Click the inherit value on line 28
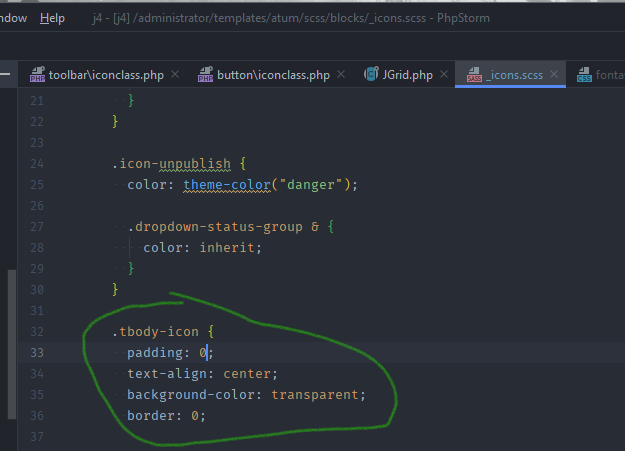The width and height of the screenshot is (625, 451). [227, 248]
